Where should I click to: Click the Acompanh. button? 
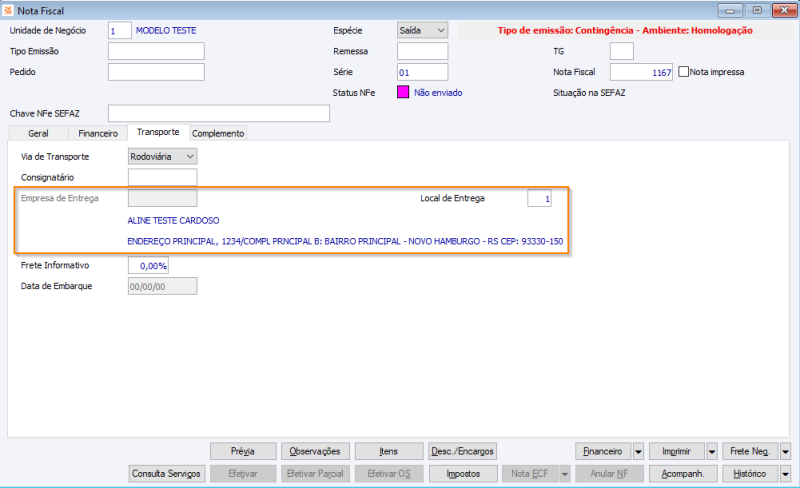coord(683,474)
